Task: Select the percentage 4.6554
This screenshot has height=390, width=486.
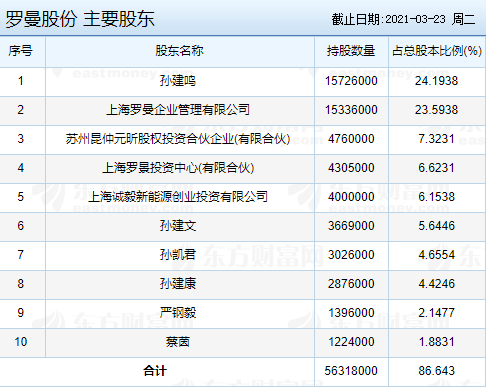Action: (x=436, y=255)
